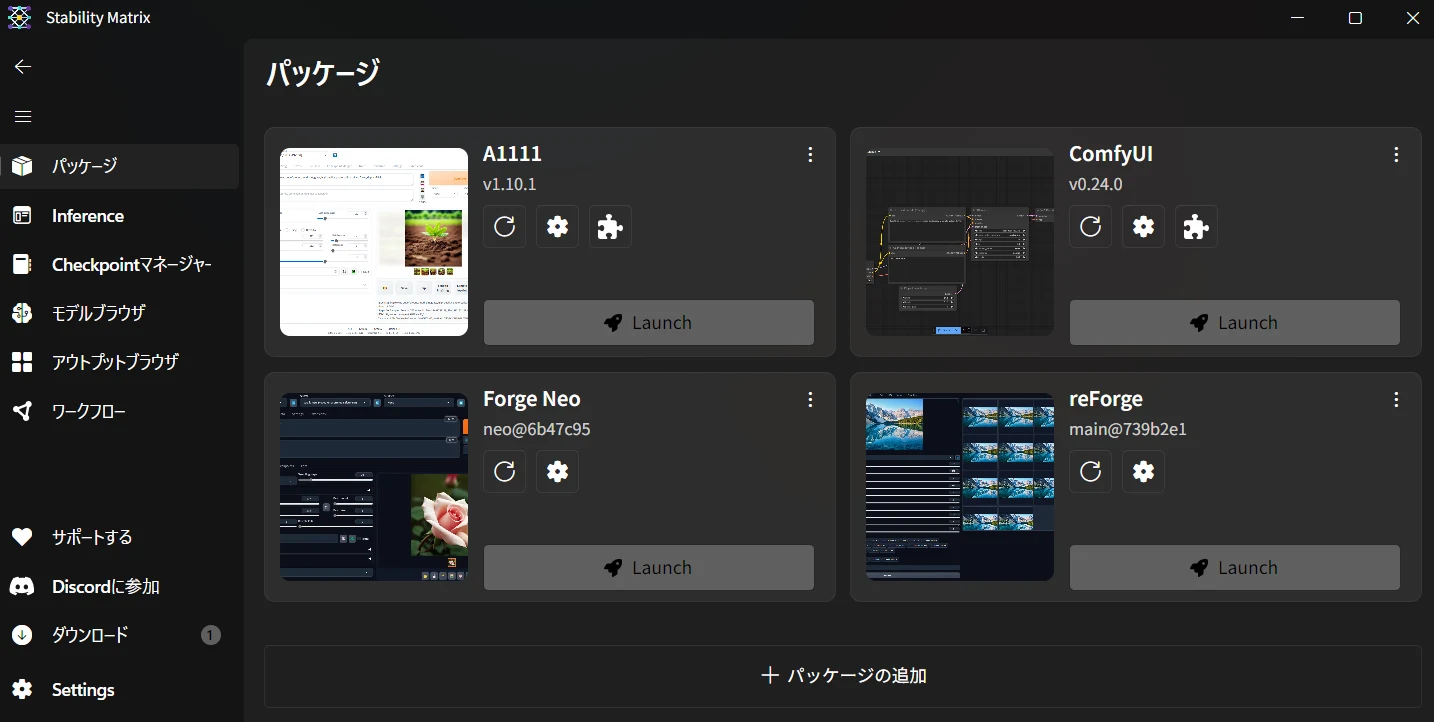Open ComfyUI extensions puzzle icon
The height and width of the screenshot is (722, 1434).
1196,226
